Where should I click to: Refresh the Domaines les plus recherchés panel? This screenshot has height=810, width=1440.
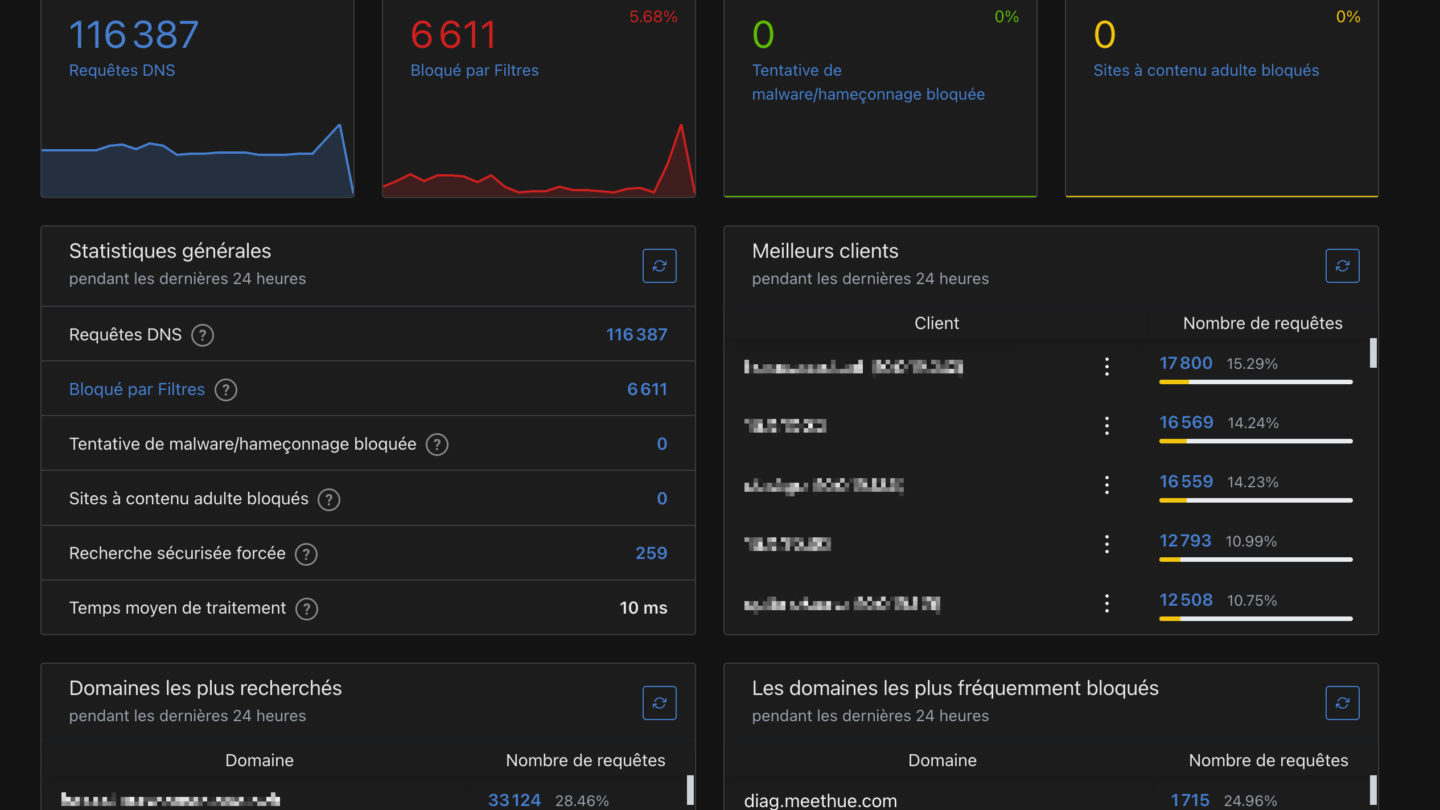click(659, 703)
